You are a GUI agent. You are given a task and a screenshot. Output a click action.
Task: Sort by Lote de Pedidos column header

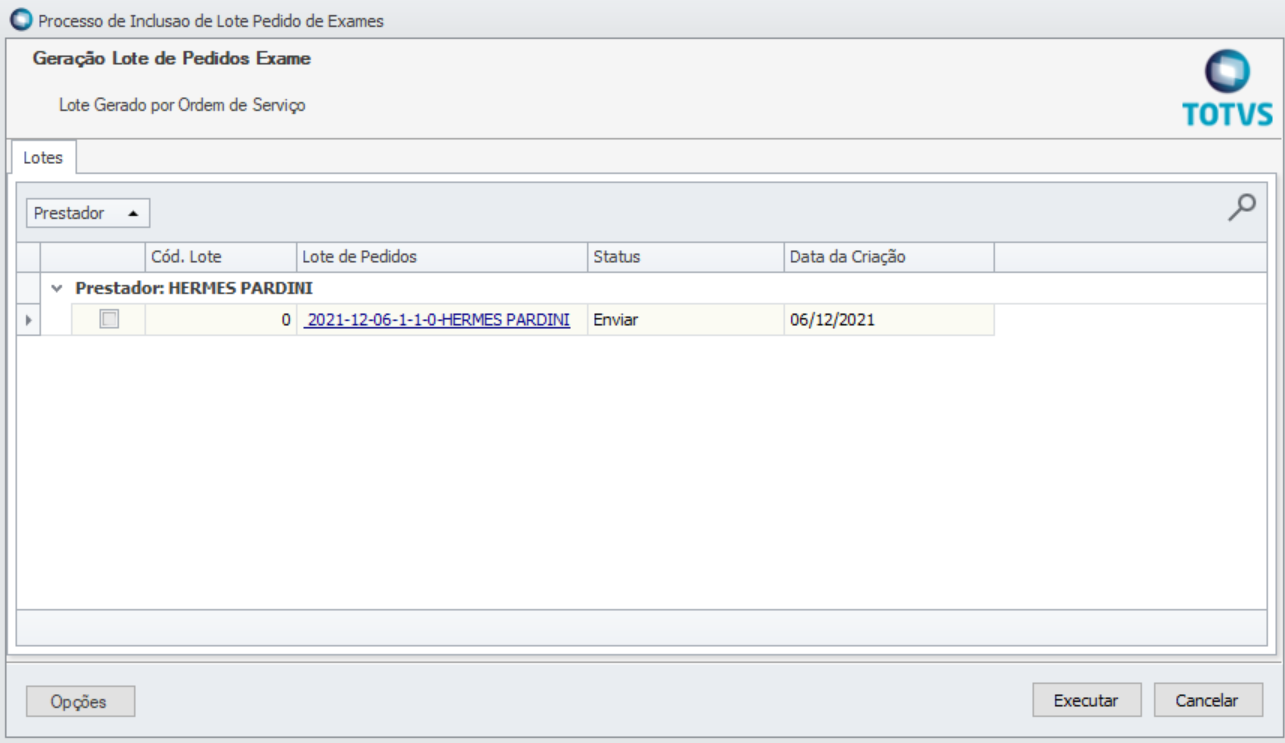(442, 257)
